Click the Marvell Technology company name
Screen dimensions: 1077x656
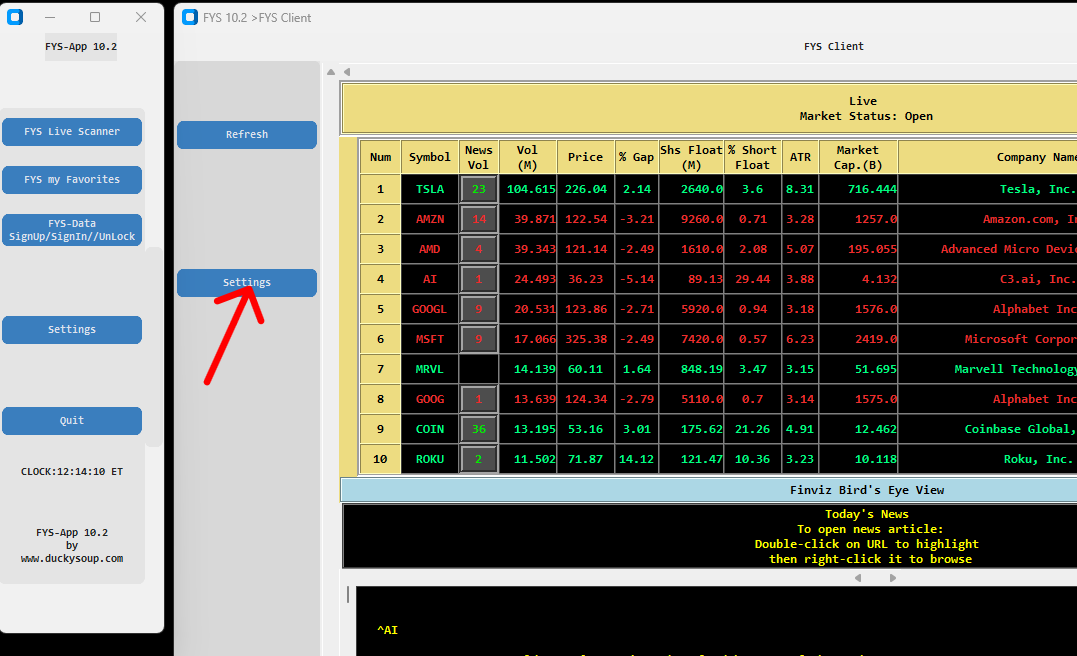coord(1015,370)
